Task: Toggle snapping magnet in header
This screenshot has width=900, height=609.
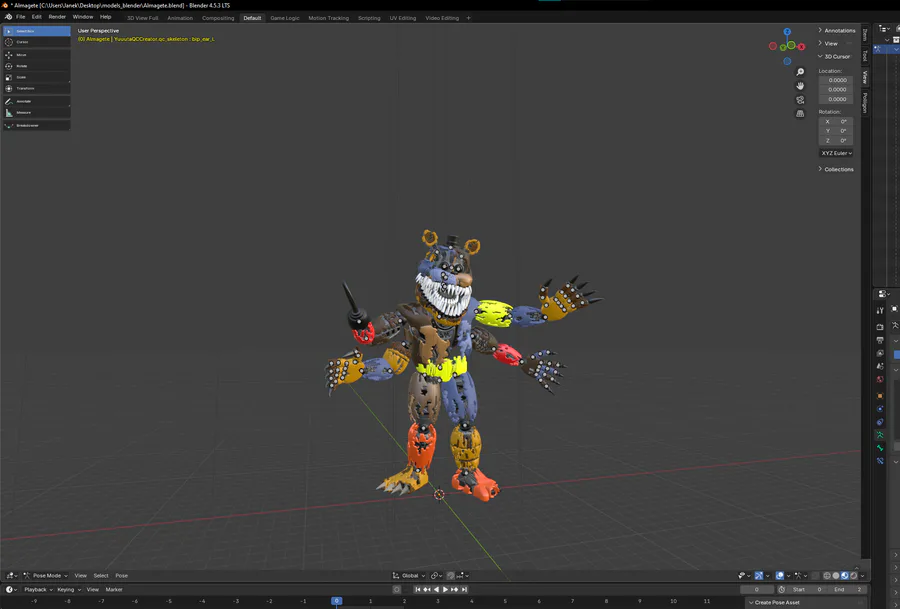Action: (x=451, y=575)
